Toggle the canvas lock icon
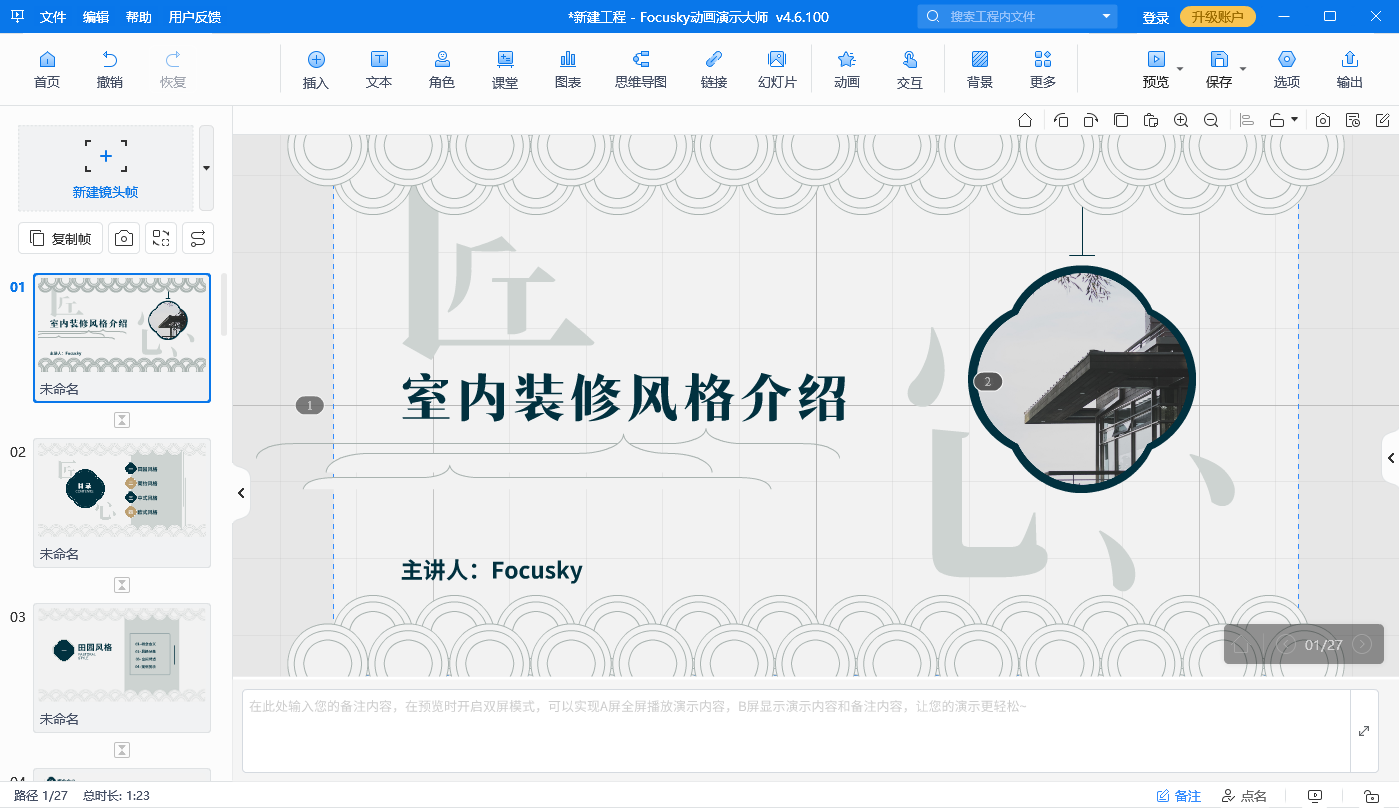 pyautogui.click(x=1277, y=120)
